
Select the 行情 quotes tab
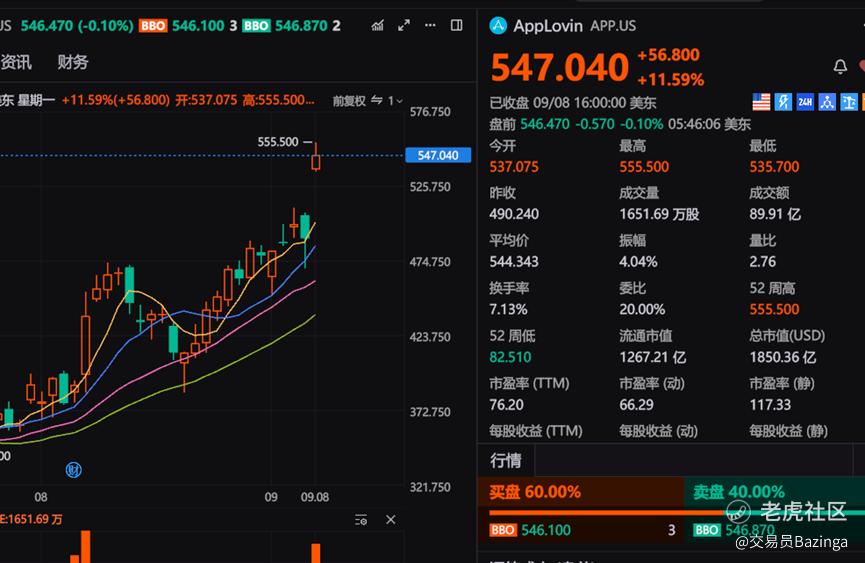click(505, 460)
